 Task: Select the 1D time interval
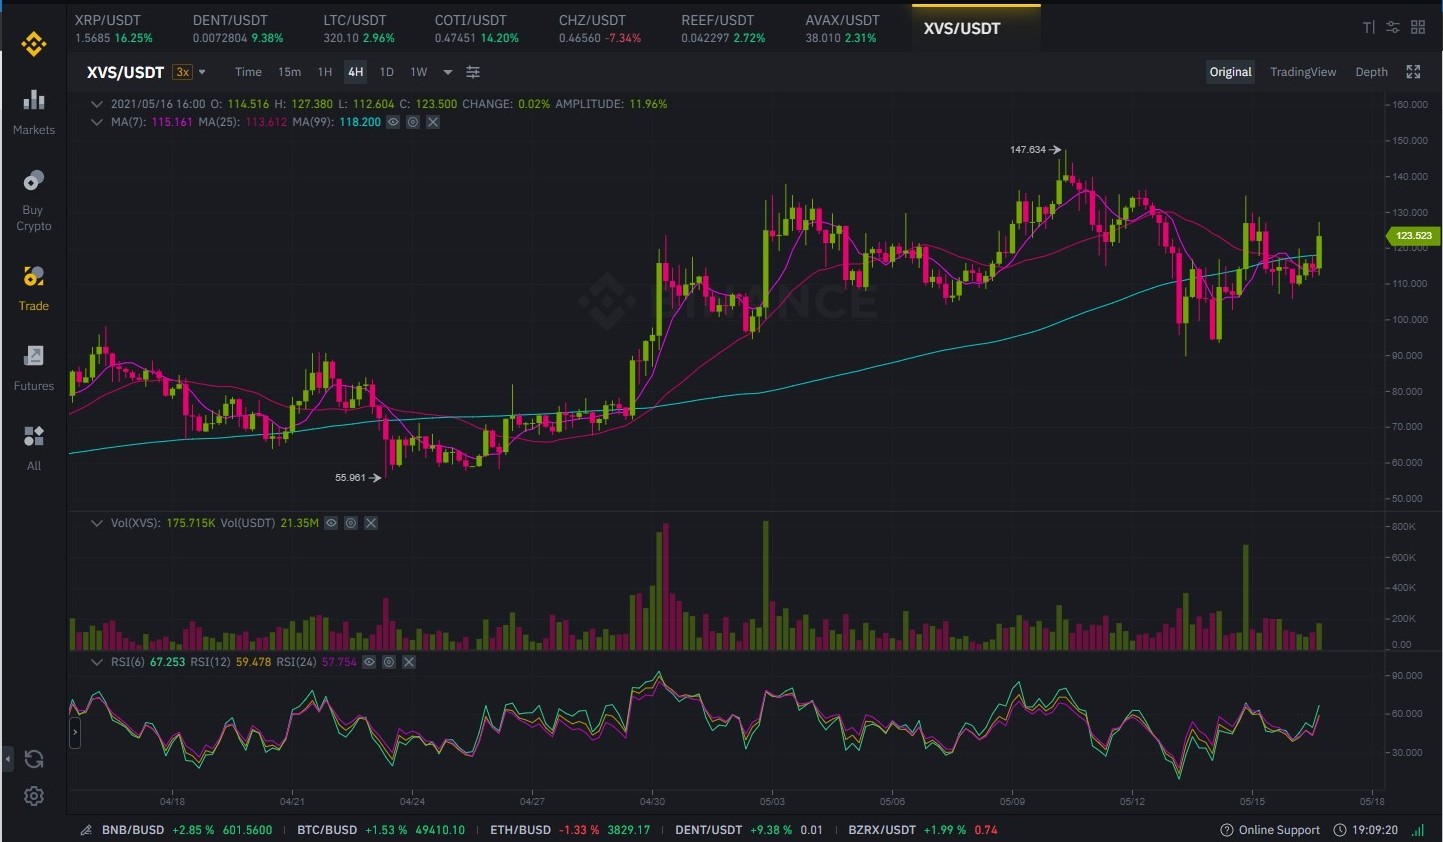pos(386,72)
